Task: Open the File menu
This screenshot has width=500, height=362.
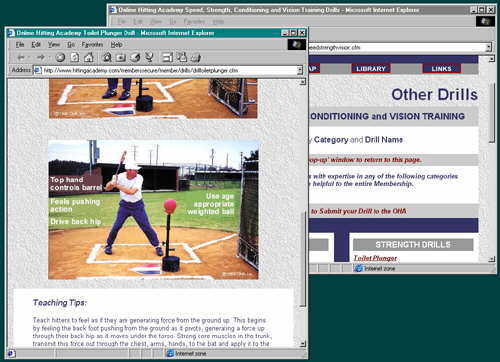Action: [x=20, y=44]
